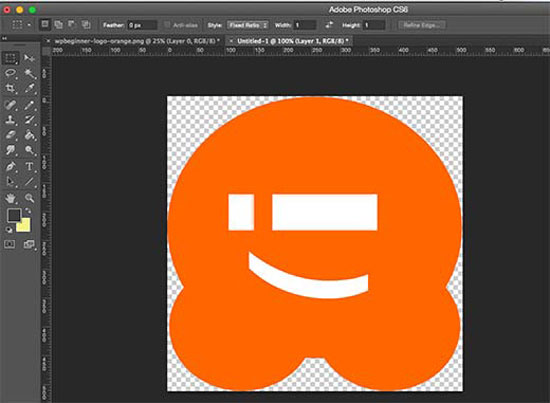
Task: Select the Rectangular Marquee tool
Action: point(10,58)
